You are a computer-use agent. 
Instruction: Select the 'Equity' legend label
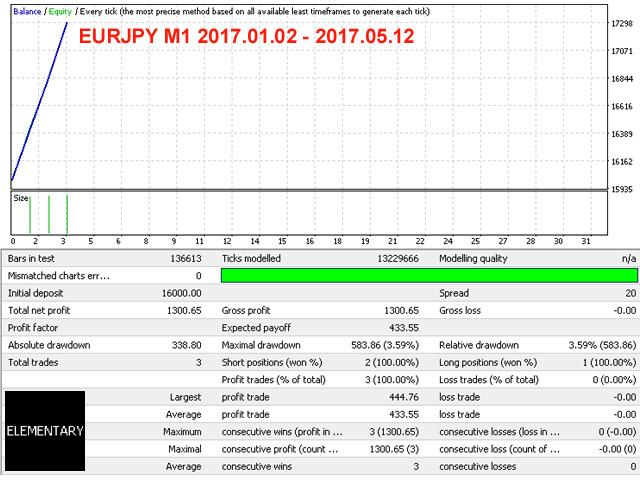point(60,11)
